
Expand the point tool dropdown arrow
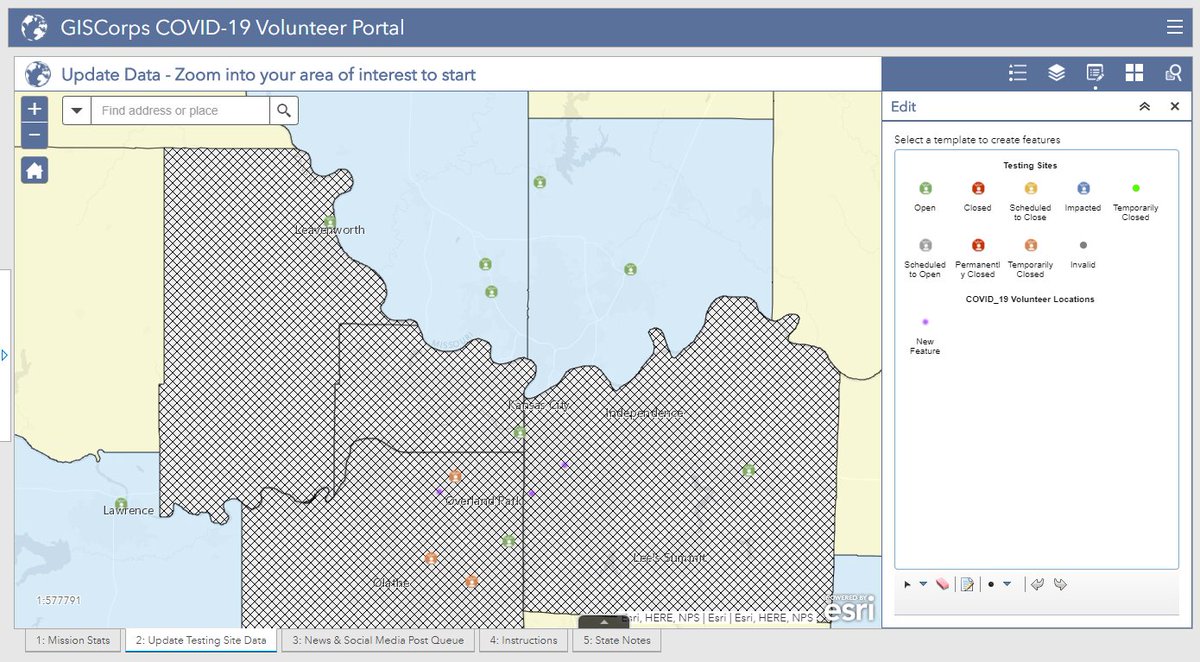pos(1007,584)
